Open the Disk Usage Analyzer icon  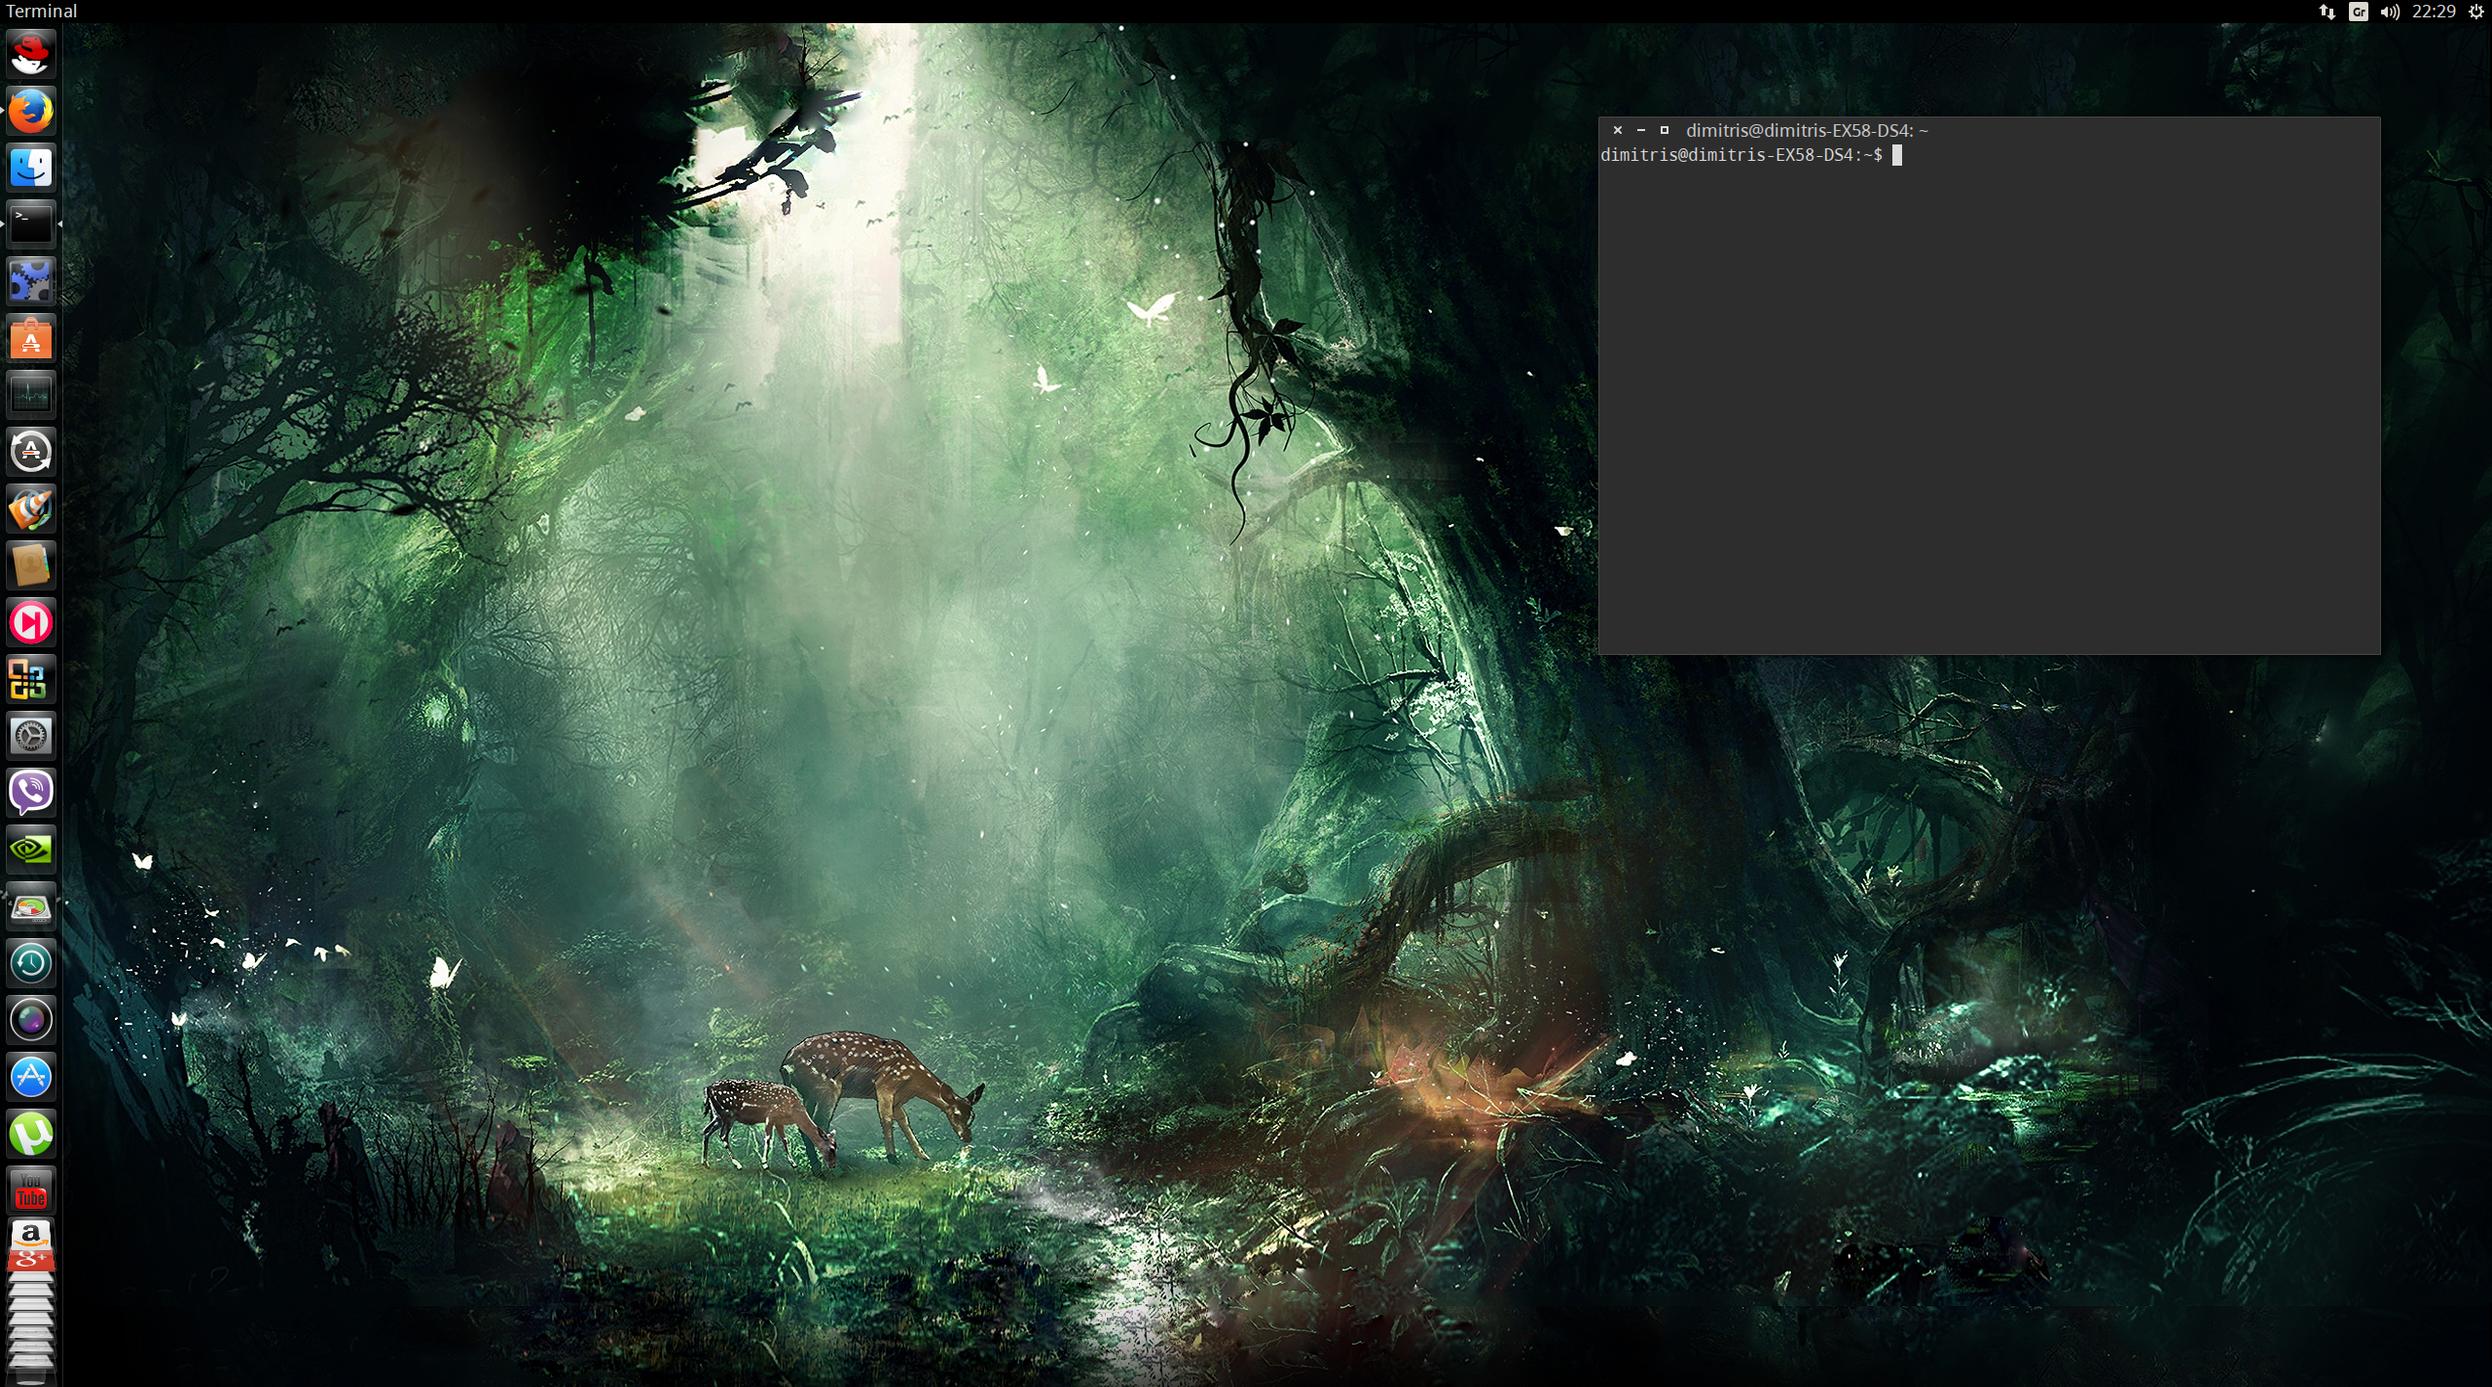click(31, 907)
